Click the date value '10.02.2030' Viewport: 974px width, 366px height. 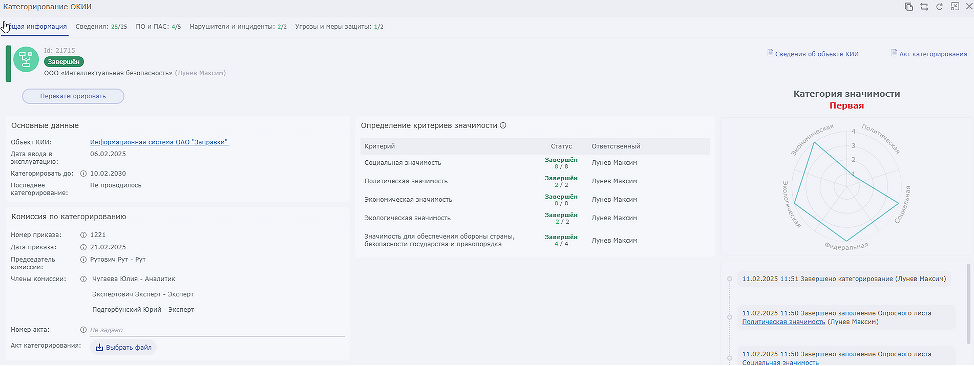point(108,173)
